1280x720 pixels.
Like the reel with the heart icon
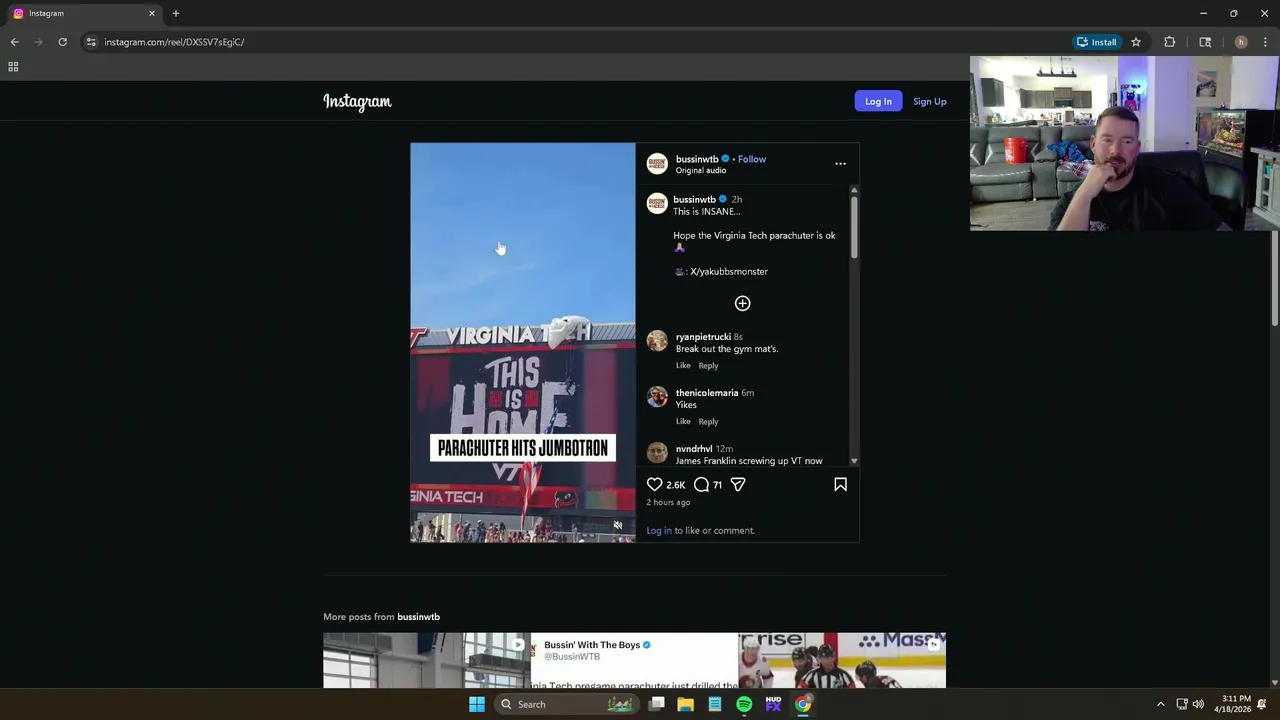655,484
